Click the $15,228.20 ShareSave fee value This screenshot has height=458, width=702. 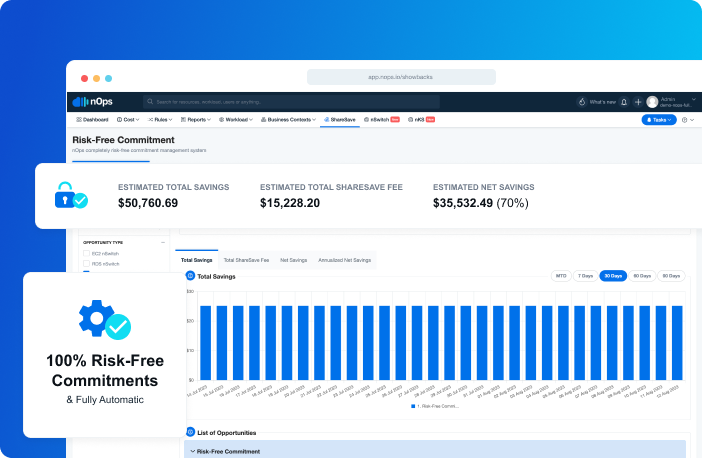coord(290,203)
